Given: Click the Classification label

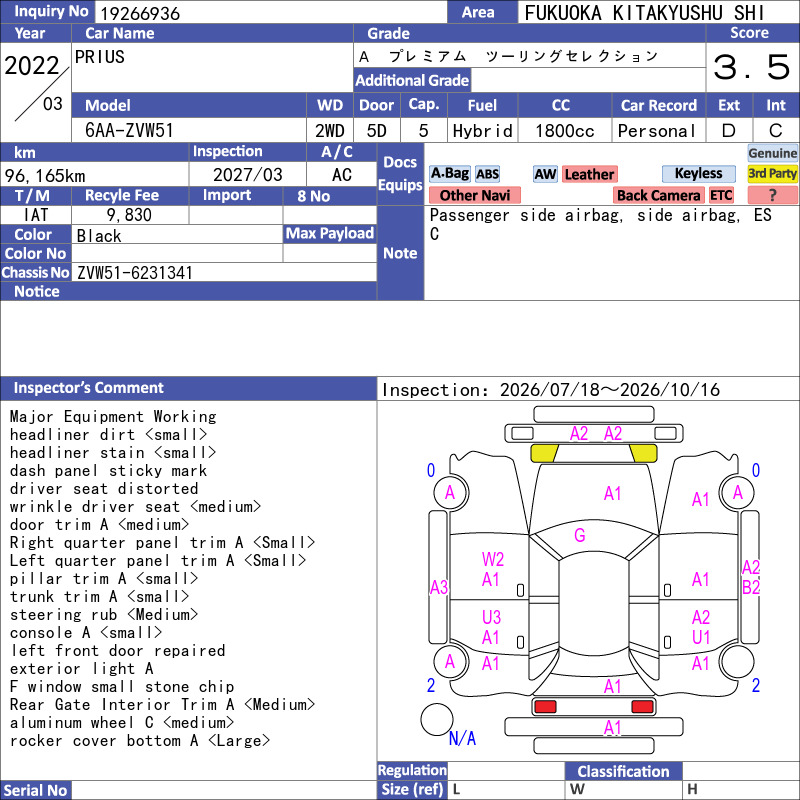Looking at the screenshot, I should click(623, 771).
